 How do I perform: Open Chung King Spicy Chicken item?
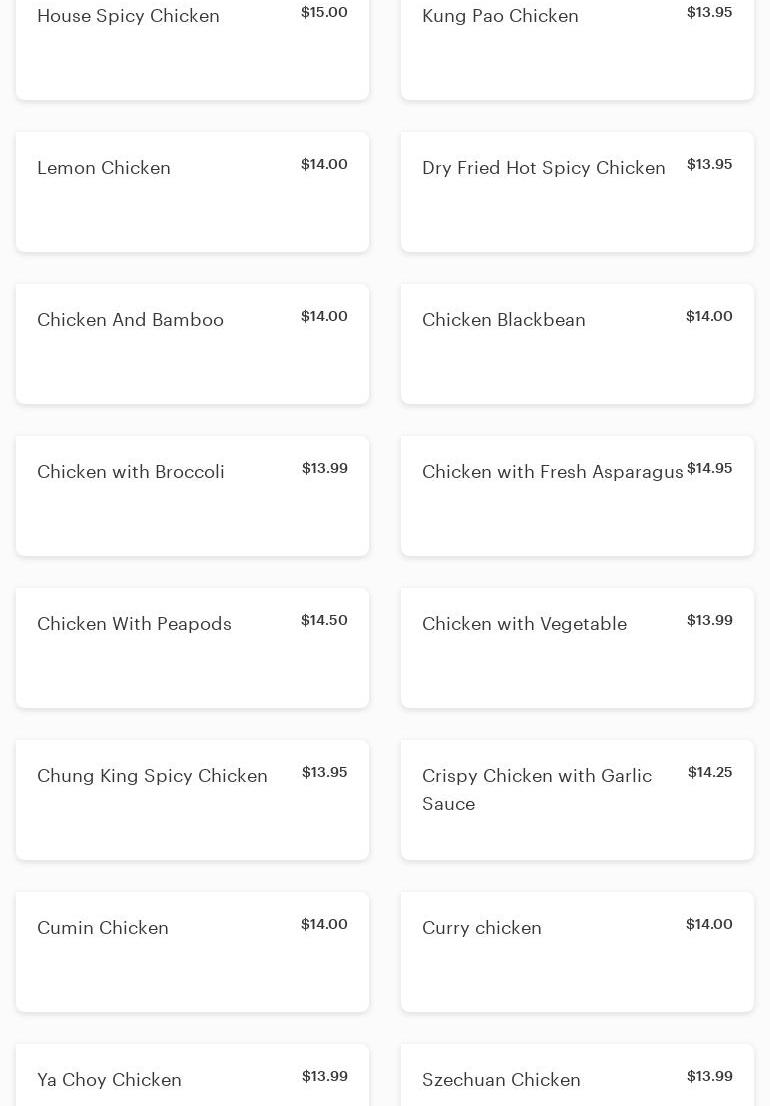point(192,800)
